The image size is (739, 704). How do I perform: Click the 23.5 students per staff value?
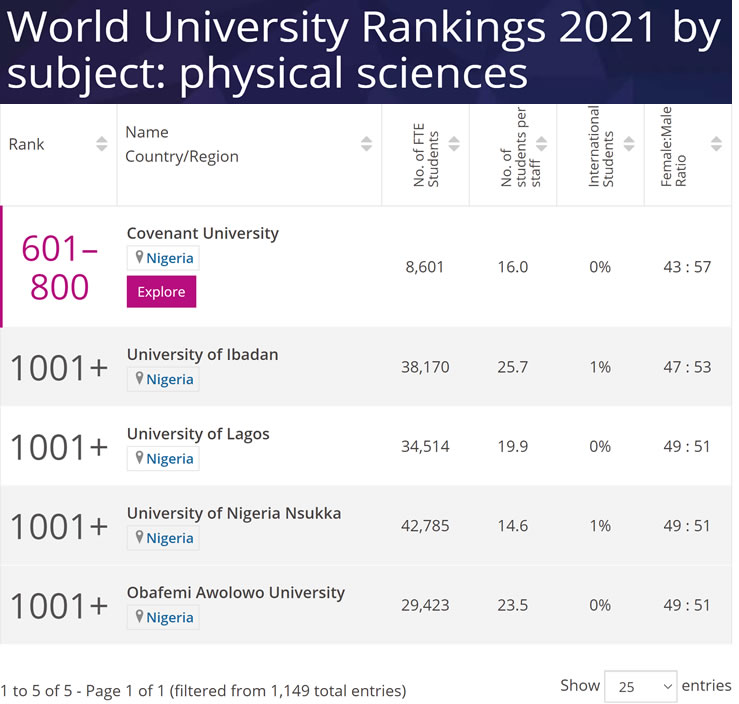pyautogui.click(x=513, y=605)
